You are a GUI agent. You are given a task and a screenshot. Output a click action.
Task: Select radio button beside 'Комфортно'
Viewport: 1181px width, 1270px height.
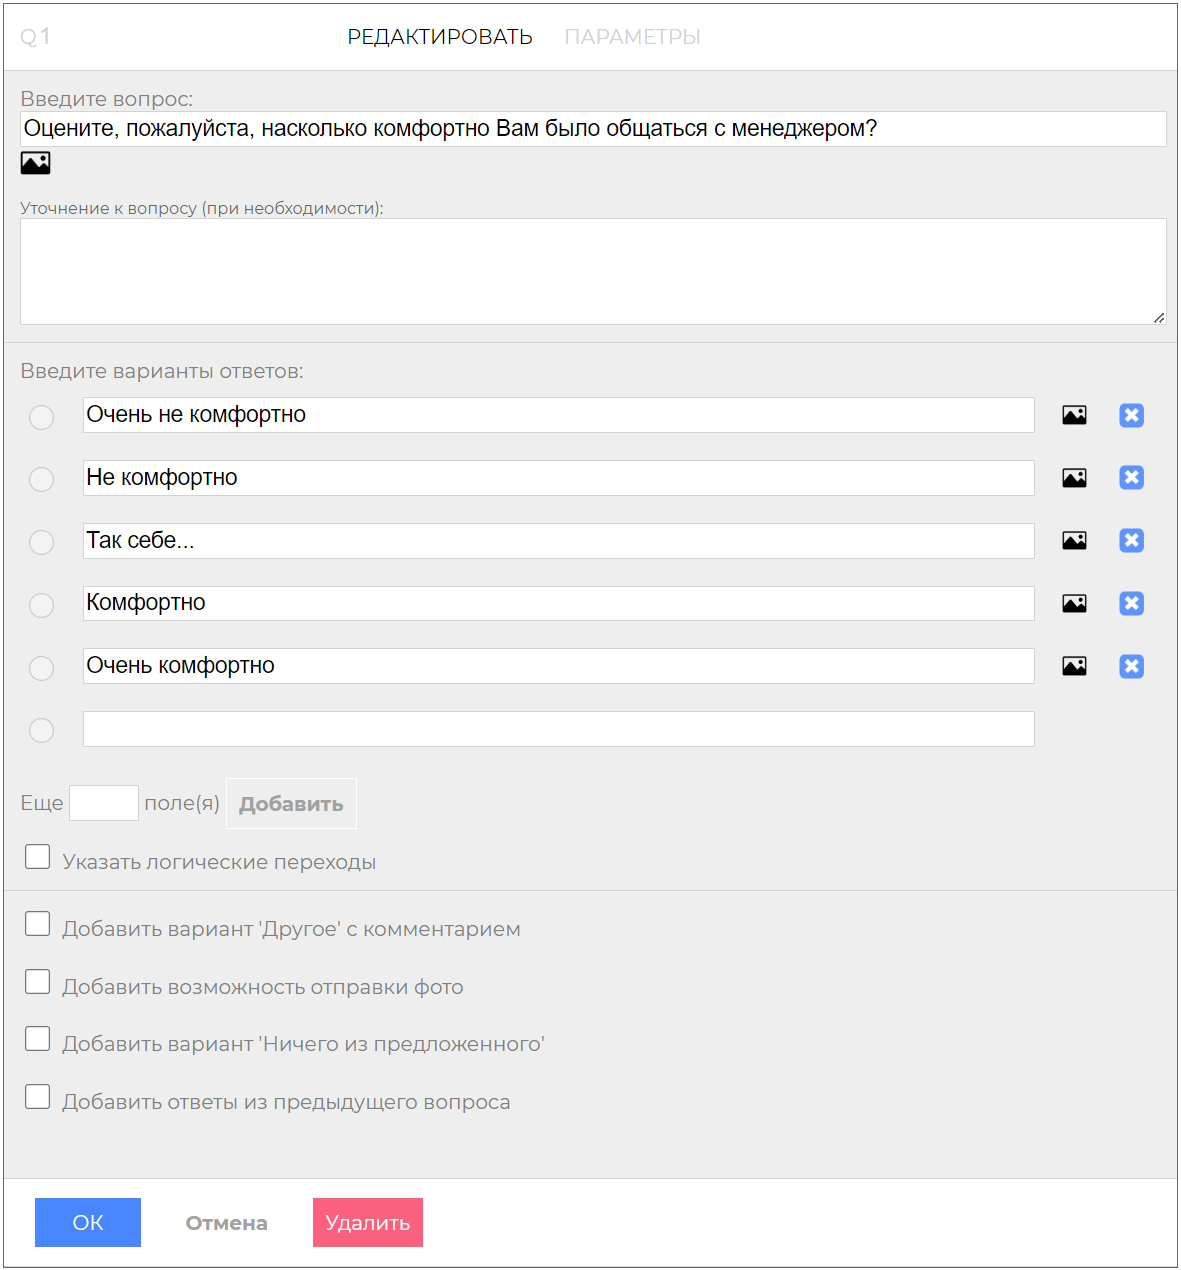point(41,605)
